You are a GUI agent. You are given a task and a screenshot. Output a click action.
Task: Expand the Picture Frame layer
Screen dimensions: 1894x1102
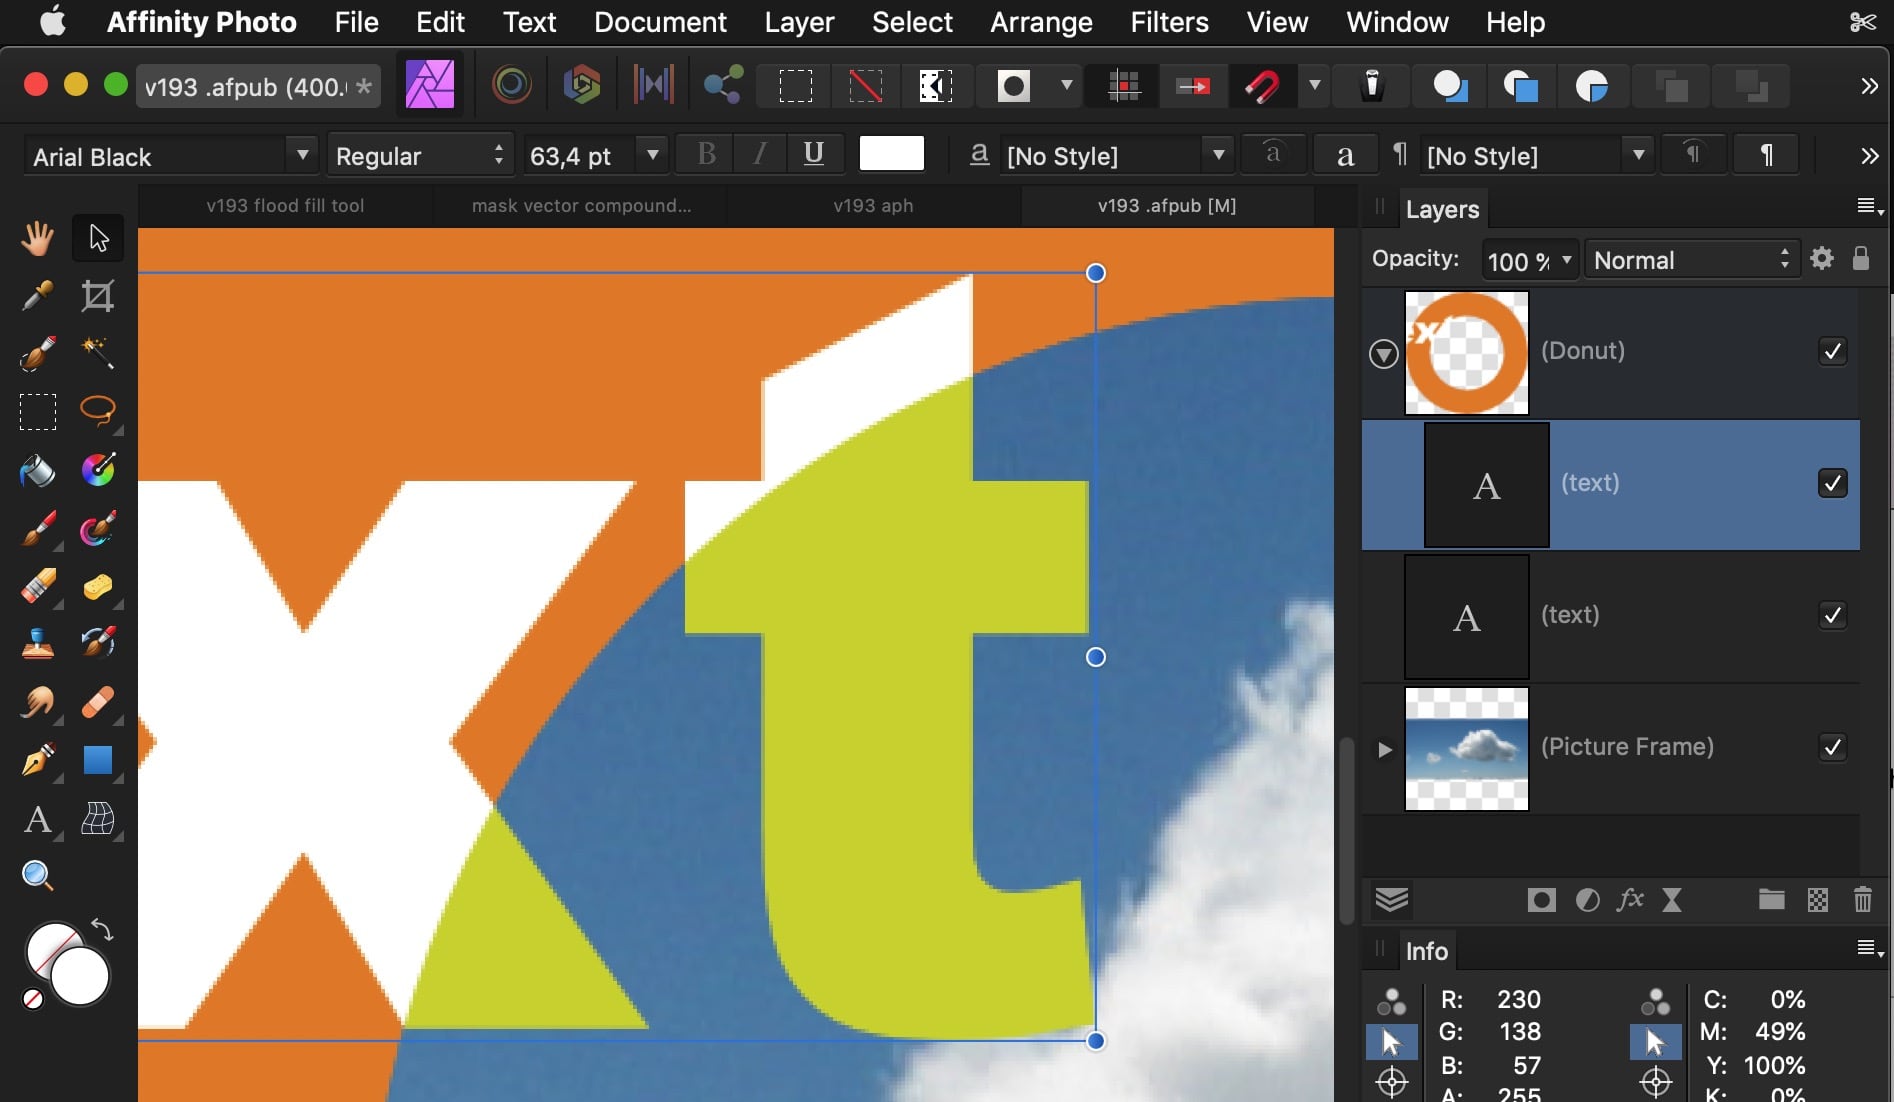tap(1384, 749)
